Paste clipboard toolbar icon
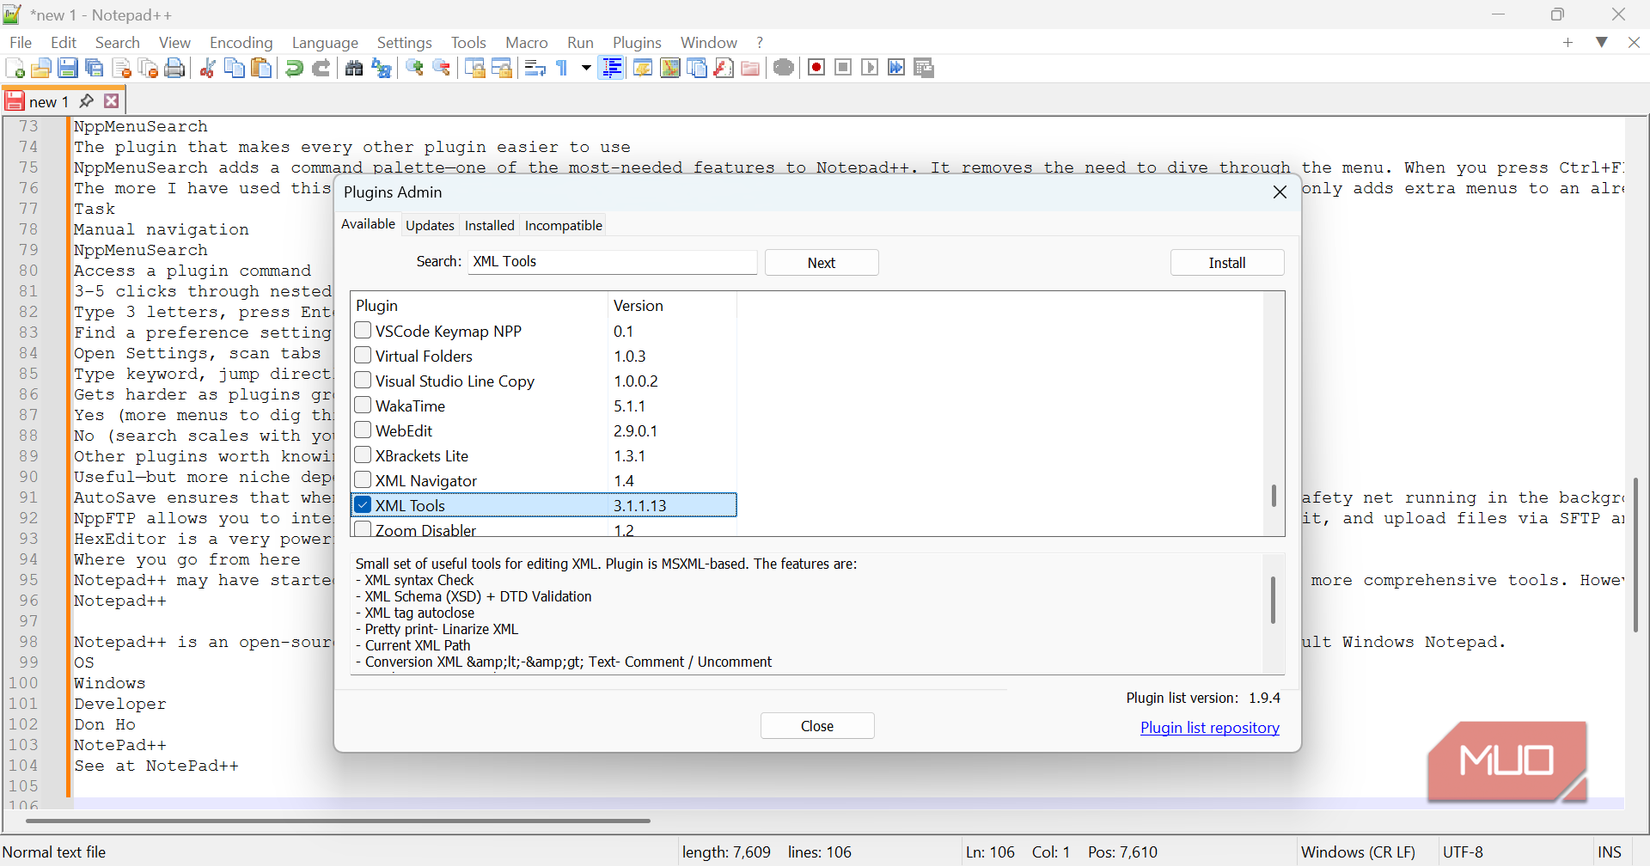Screen dimensions: 1650x866 coord(261,68)
